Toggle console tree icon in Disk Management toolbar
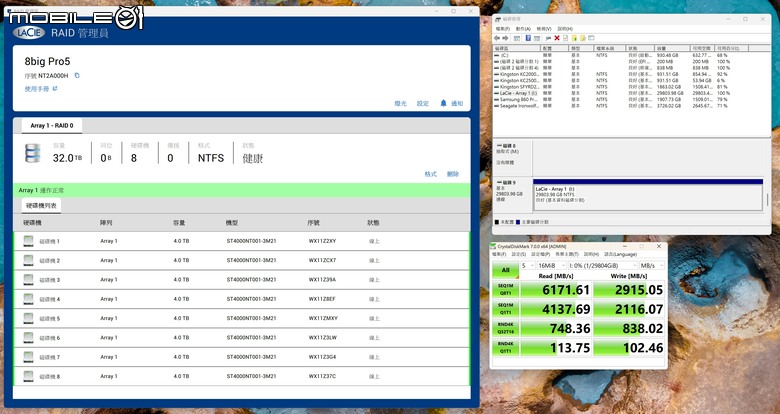This screenshot has height=414, width=780. [517, 38]
